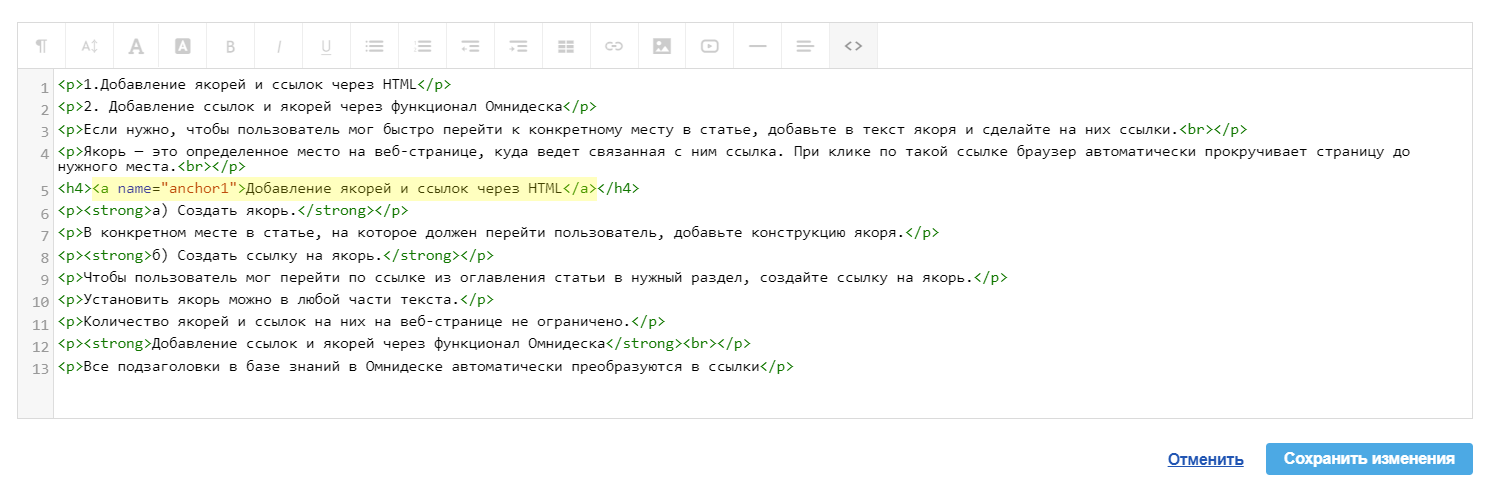Insert a table via table icon
The image size is (1489, 486).
(566, 46)
